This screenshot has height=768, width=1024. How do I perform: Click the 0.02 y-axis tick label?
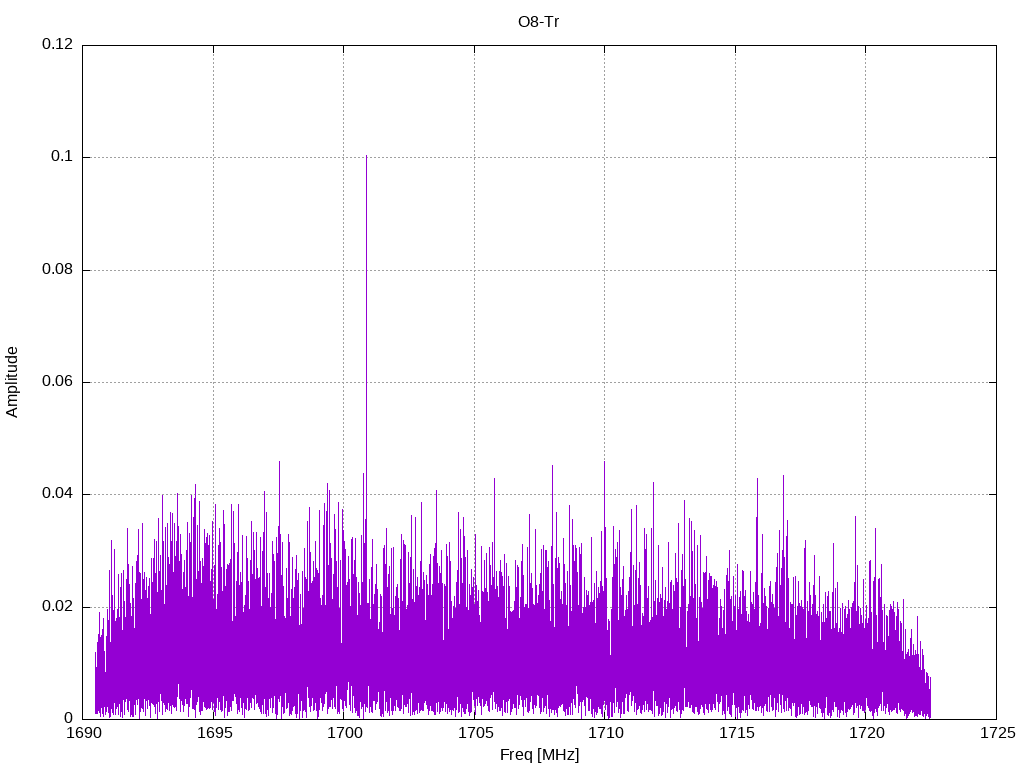point(58,607)
